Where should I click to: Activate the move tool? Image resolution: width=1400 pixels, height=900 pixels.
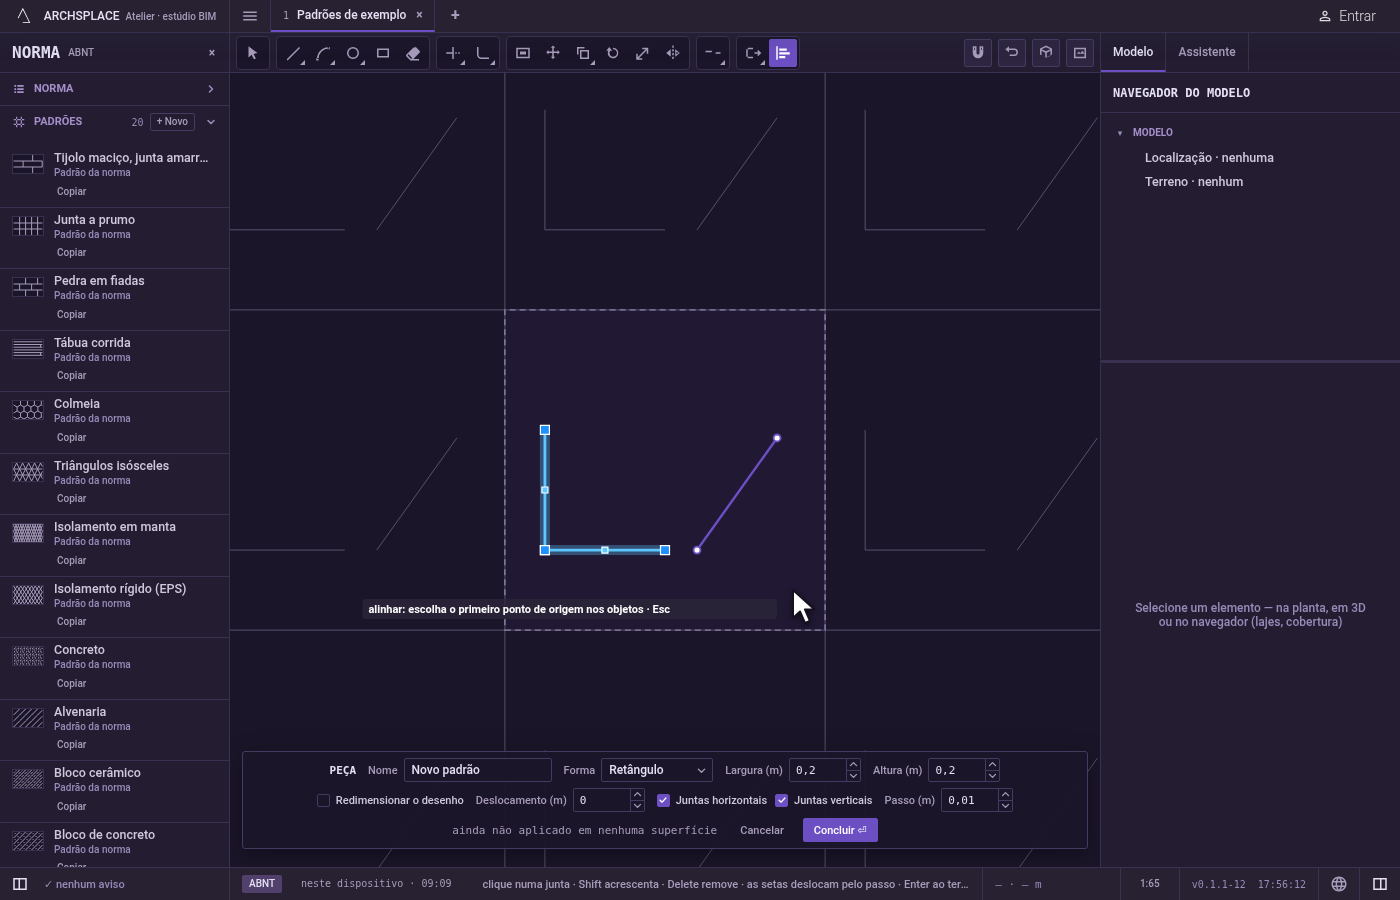tap(553, 53)
